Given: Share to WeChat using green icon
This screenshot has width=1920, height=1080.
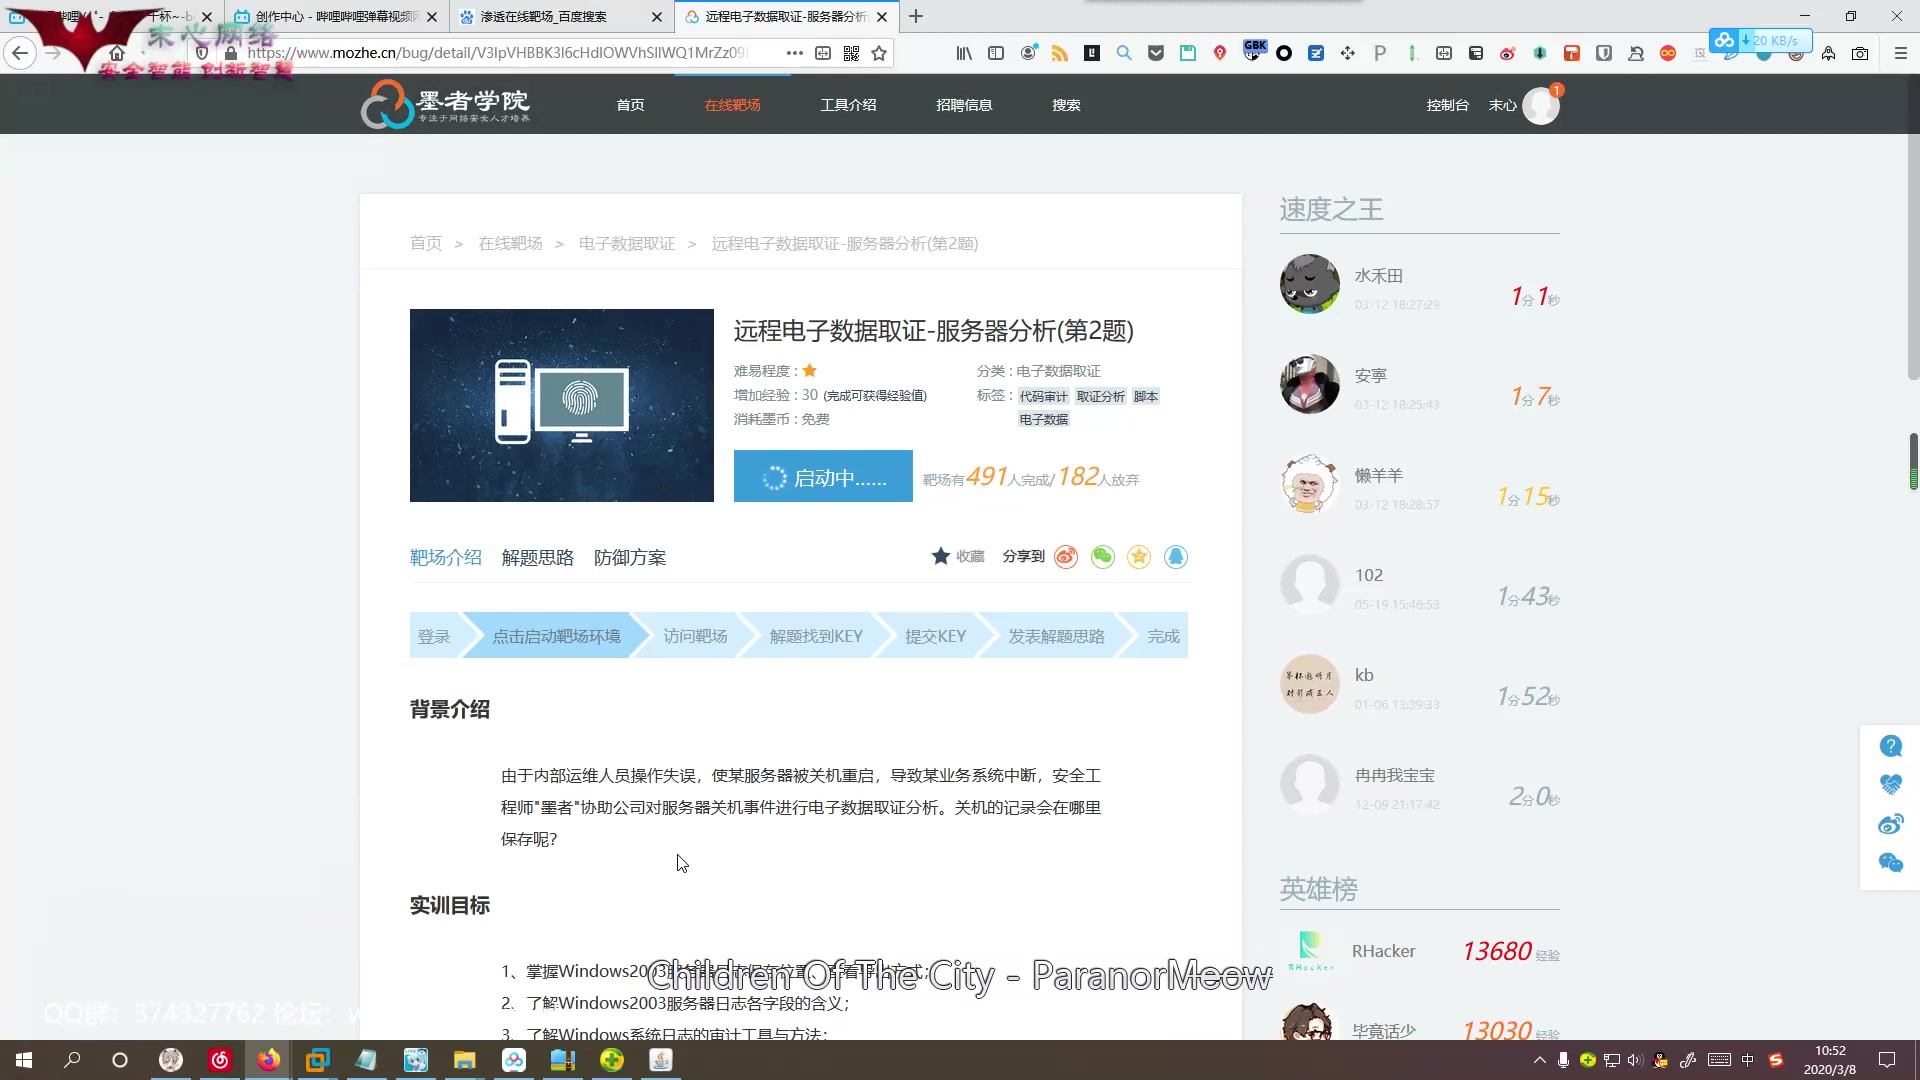Looking at the screenshot, I should (1103, 557).
